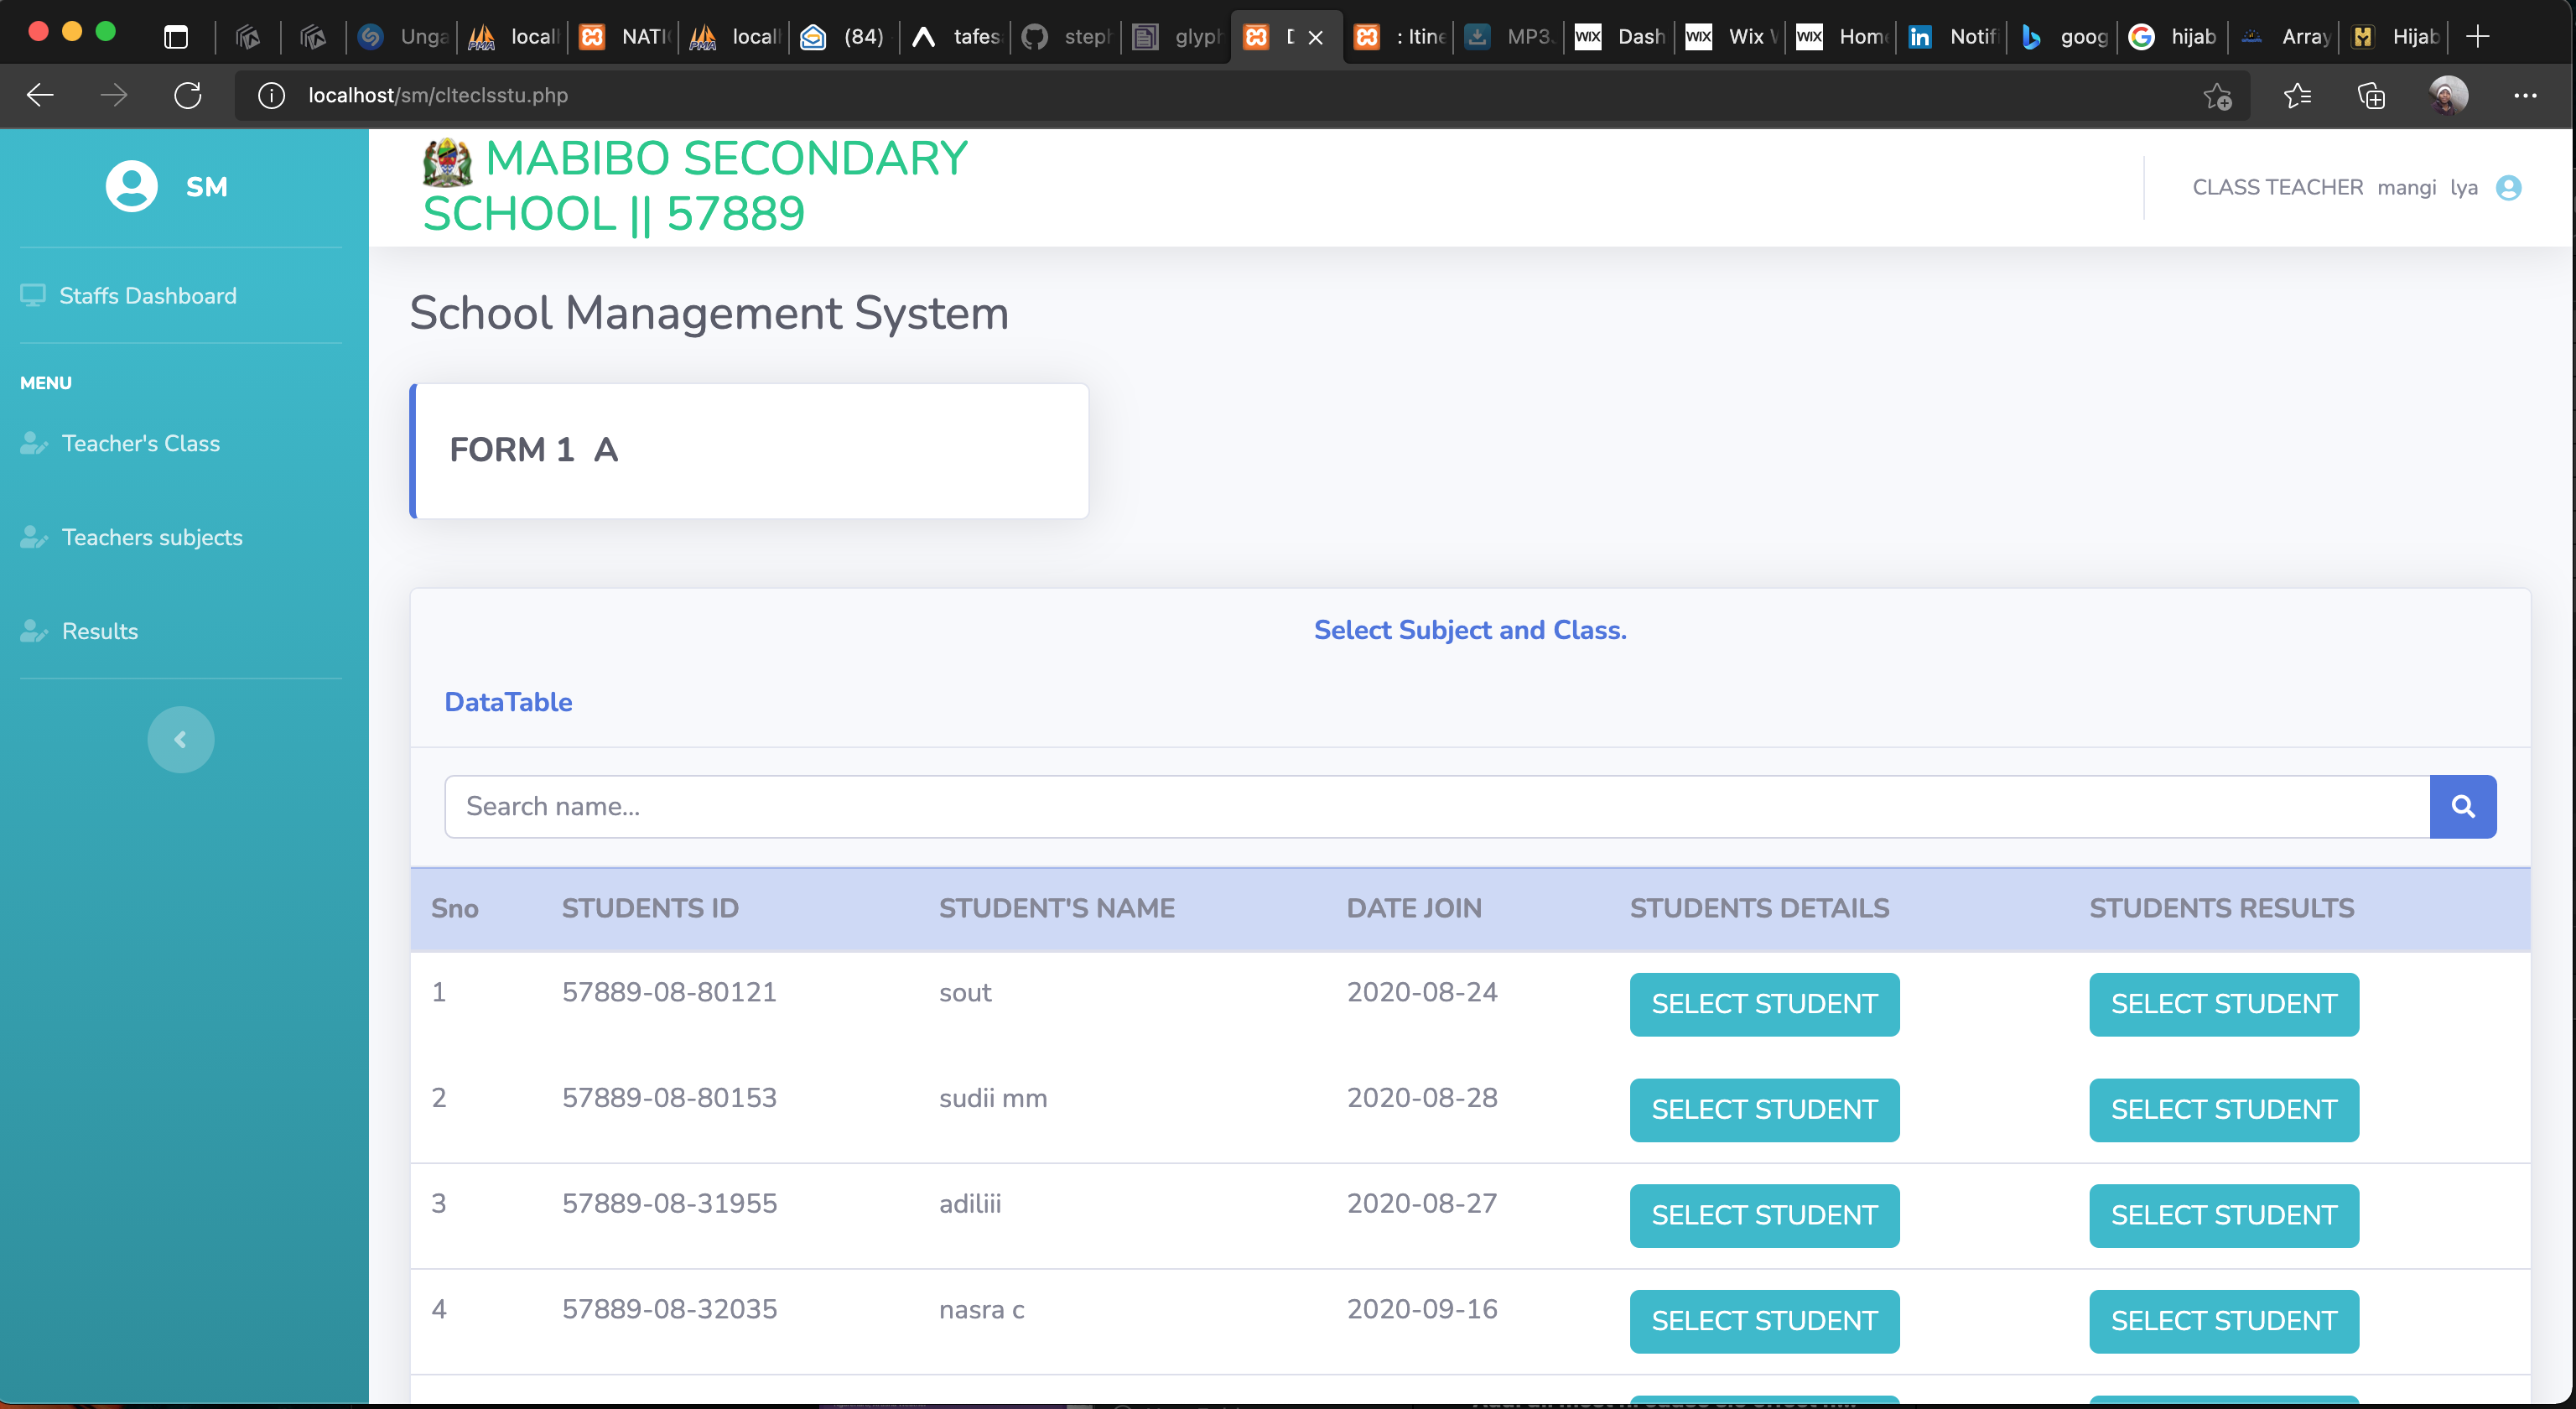Go back using the browser back arrow

pos(41,95)
